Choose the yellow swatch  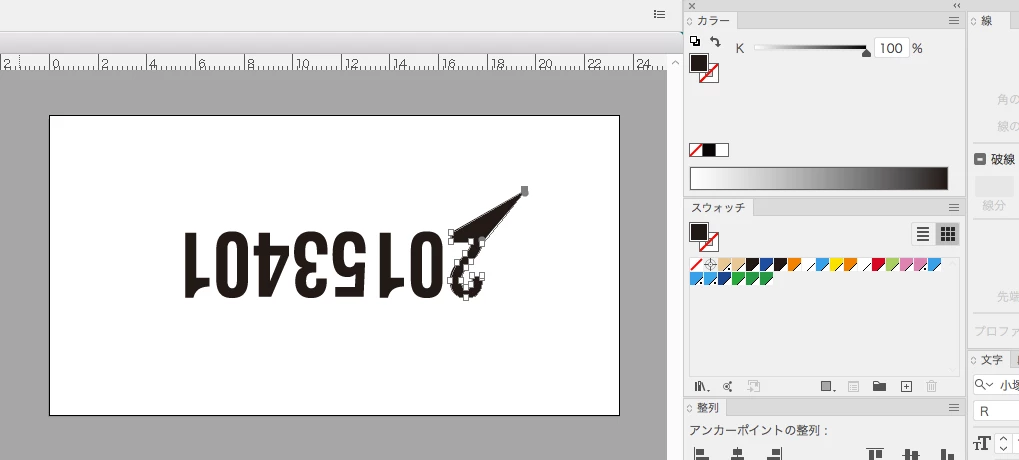836,264
